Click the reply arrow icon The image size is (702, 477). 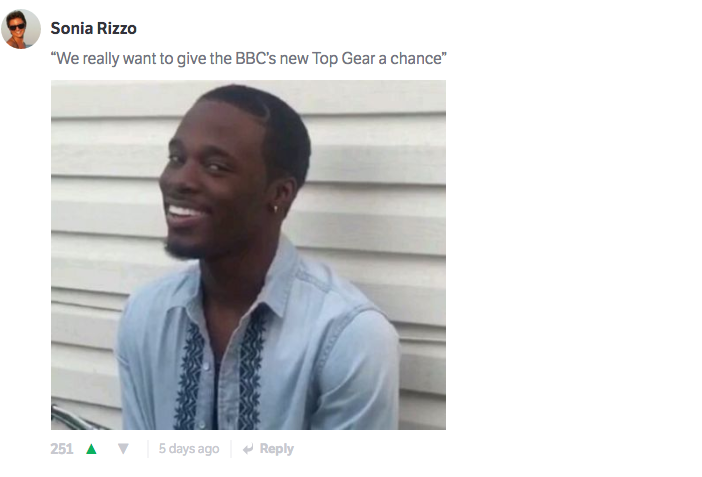pos(248,449)
